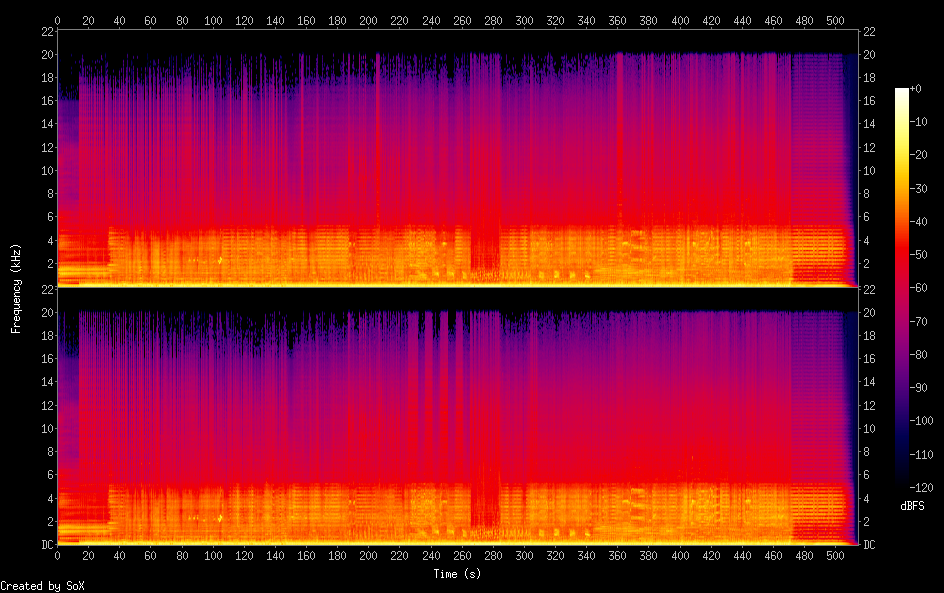Viewport: 944px width, 593px height.
Task: Select the "-40" label on the color scale
Action: 919,222
